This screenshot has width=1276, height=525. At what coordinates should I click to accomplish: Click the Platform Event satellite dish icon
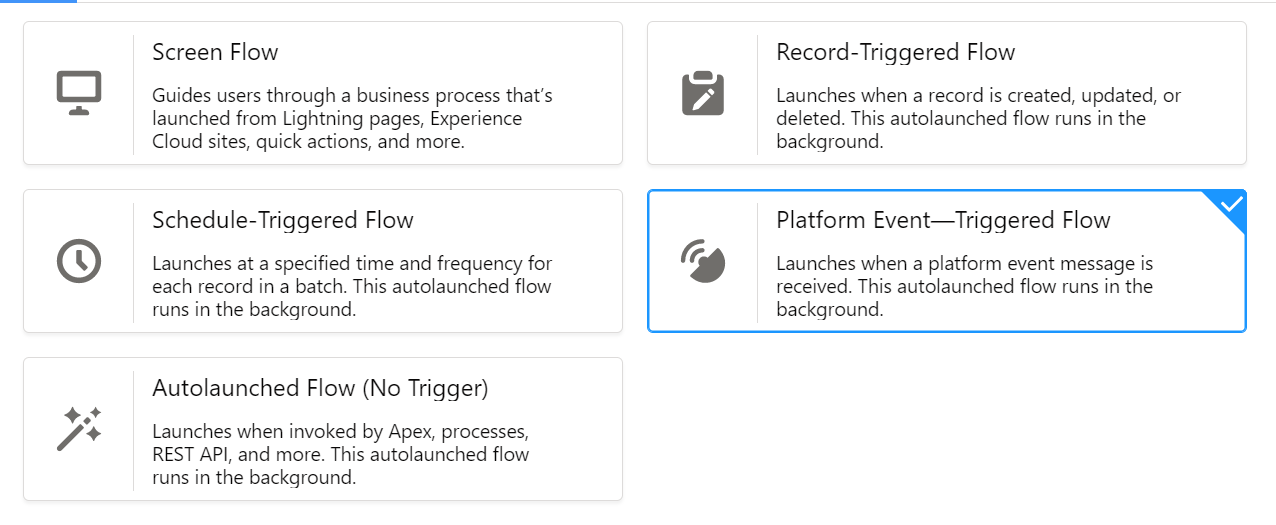coord(702,261)
